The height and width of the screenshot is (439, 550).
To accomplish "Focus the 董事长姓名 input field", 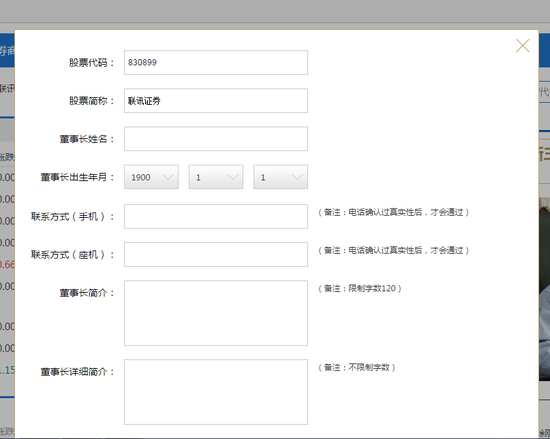I will click(x=216, y=139).
